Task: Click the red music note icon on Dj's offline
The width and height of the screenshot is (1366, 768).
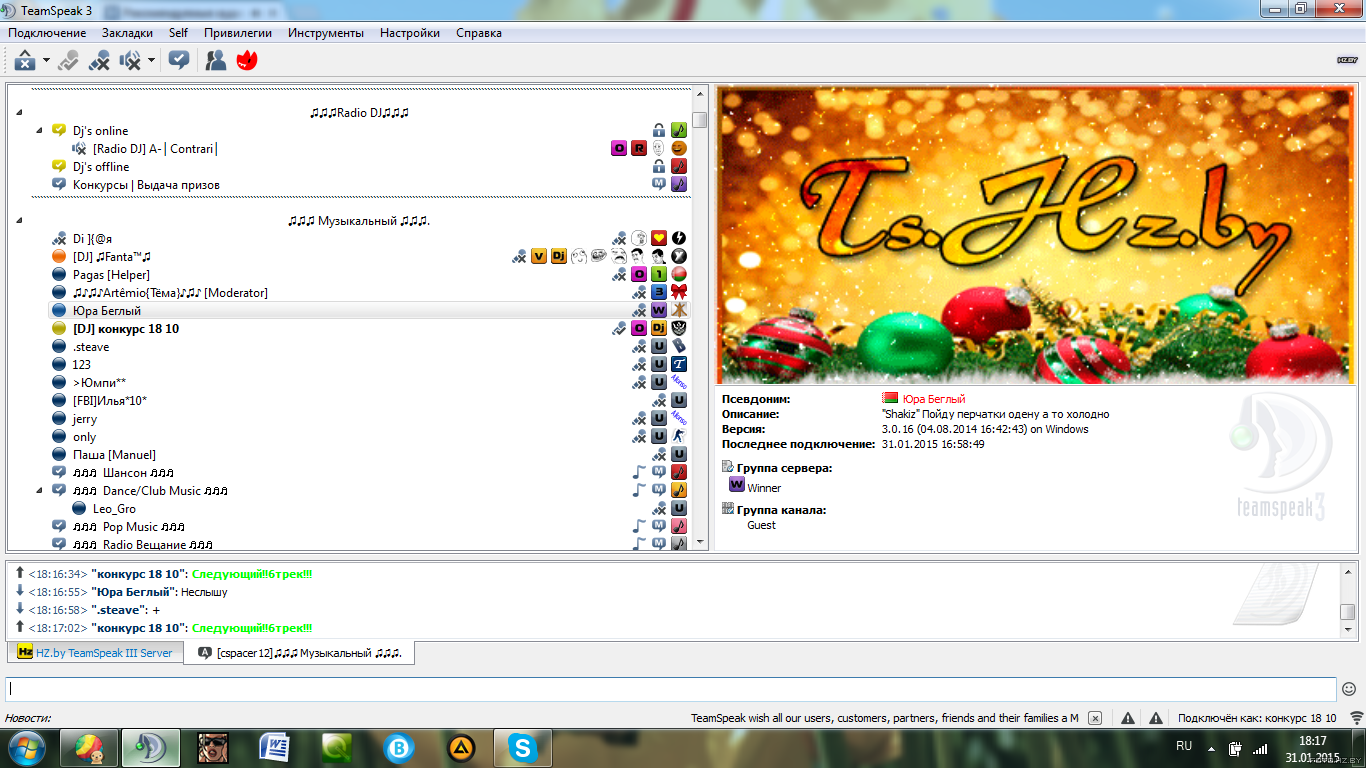Action: click(679, 167)
